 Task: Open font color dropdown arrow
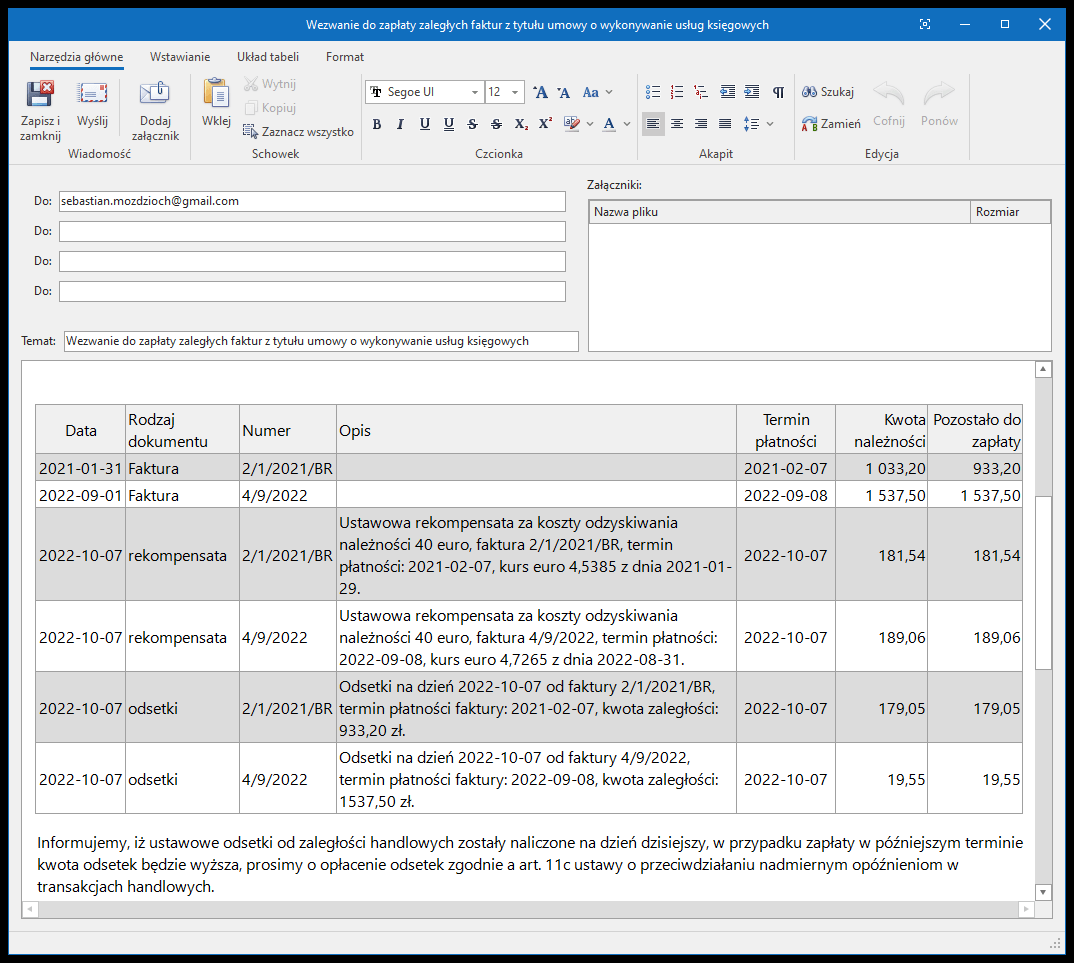pyautogui.click(x=626, y=124)
